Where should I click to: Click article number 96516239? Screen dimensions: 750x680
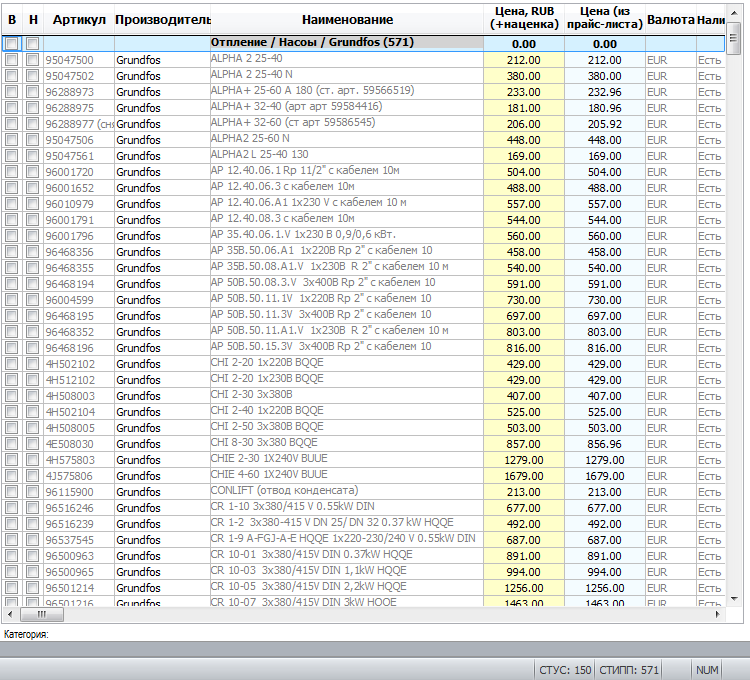(70, 524)
